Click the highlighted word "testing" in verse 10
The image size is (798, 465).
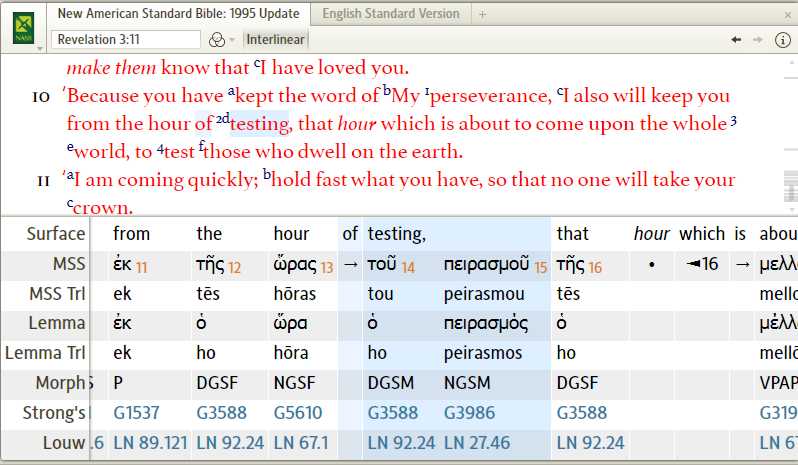coord(260,124)
